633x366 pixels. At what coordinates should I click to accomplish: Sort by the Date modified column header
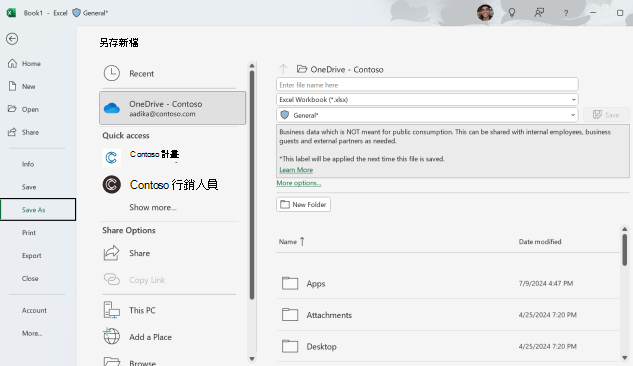point(540,241)
